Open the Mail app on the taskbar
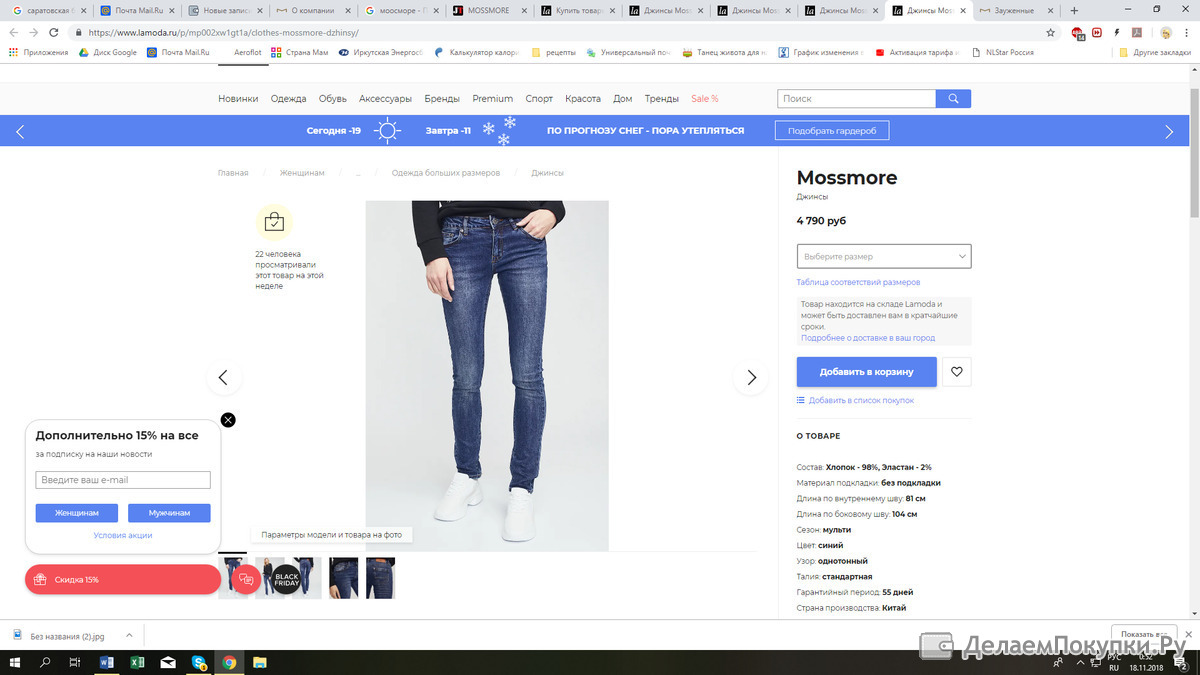 tap(168, 662)
